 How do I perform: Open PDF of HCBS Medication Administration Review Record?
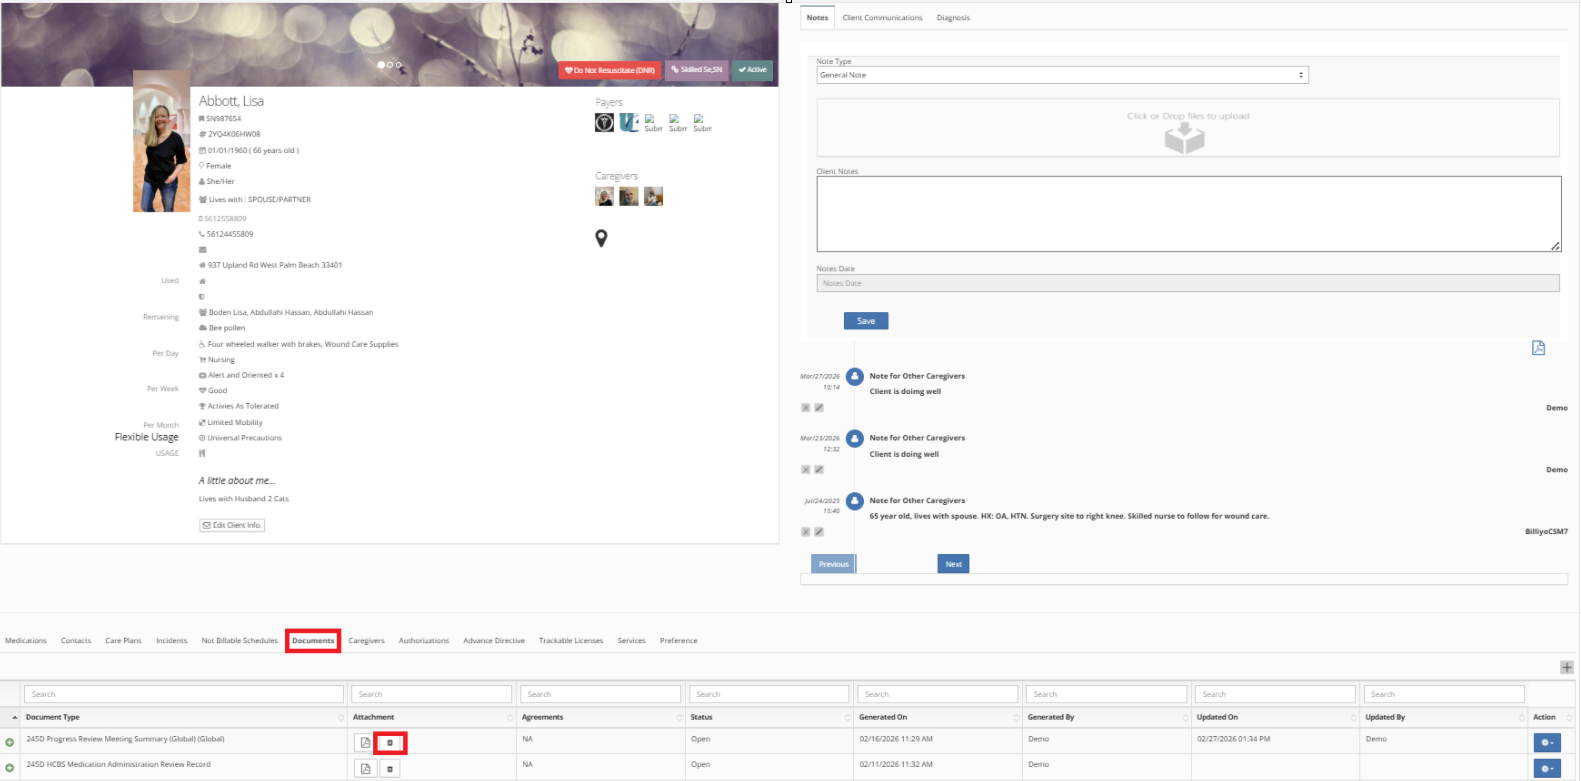365,768
